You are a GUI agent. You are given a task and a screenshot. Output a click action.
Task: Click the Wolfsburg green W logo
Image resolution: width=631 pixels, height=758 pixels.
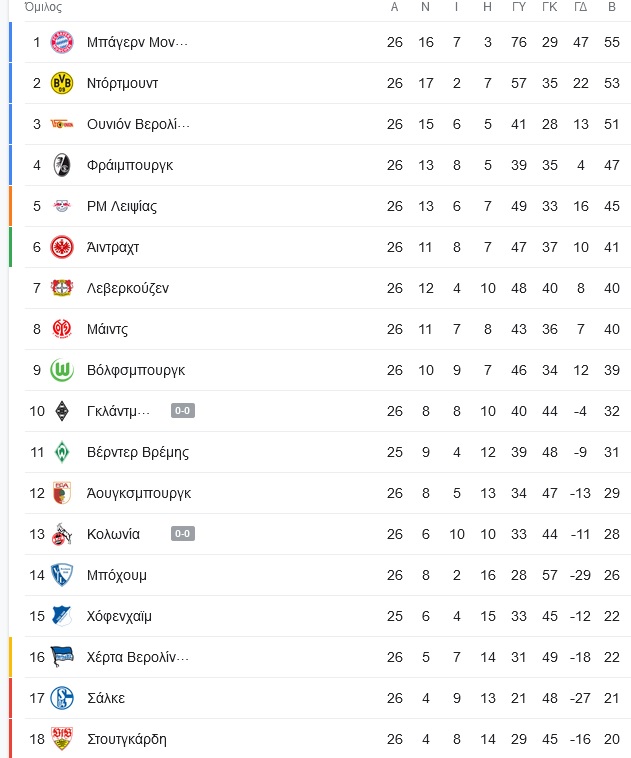[x=62, y=370]
